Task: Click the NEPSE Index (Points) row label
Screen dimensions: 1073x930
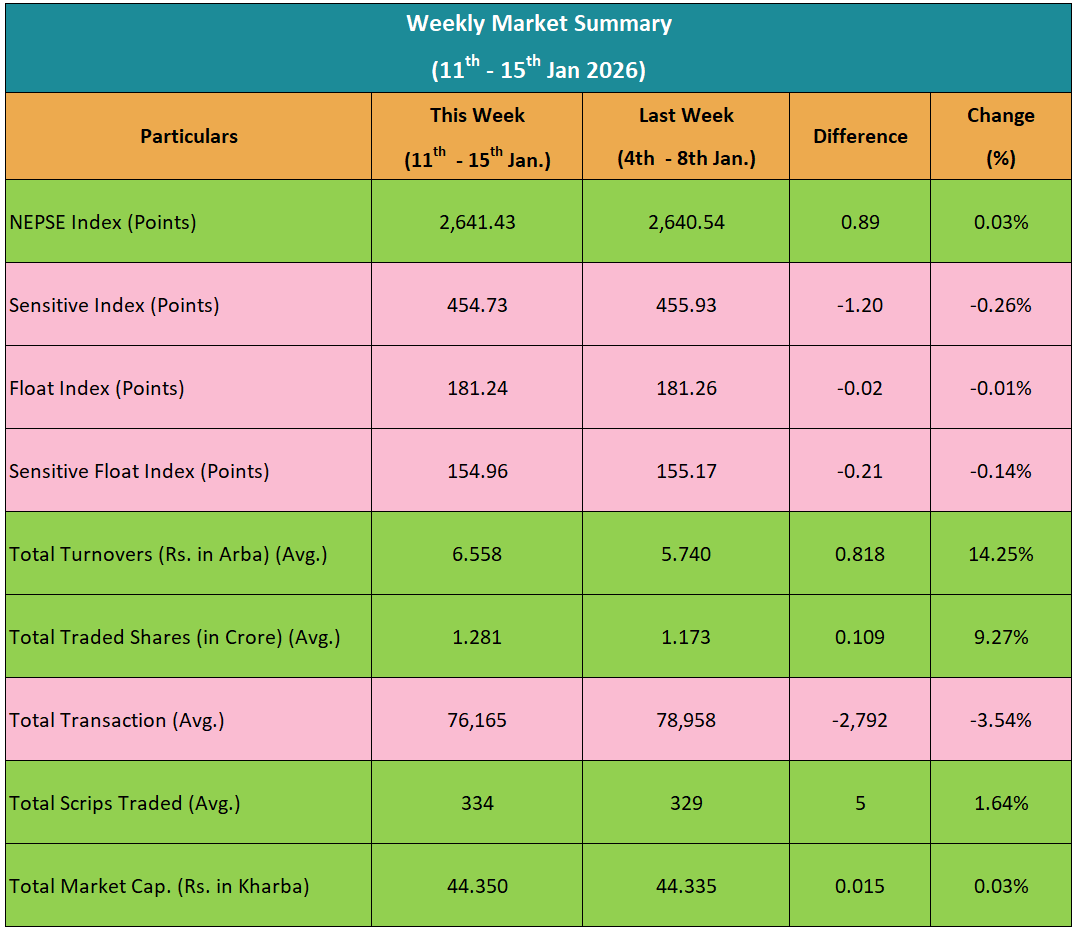Action: point(103,222)
